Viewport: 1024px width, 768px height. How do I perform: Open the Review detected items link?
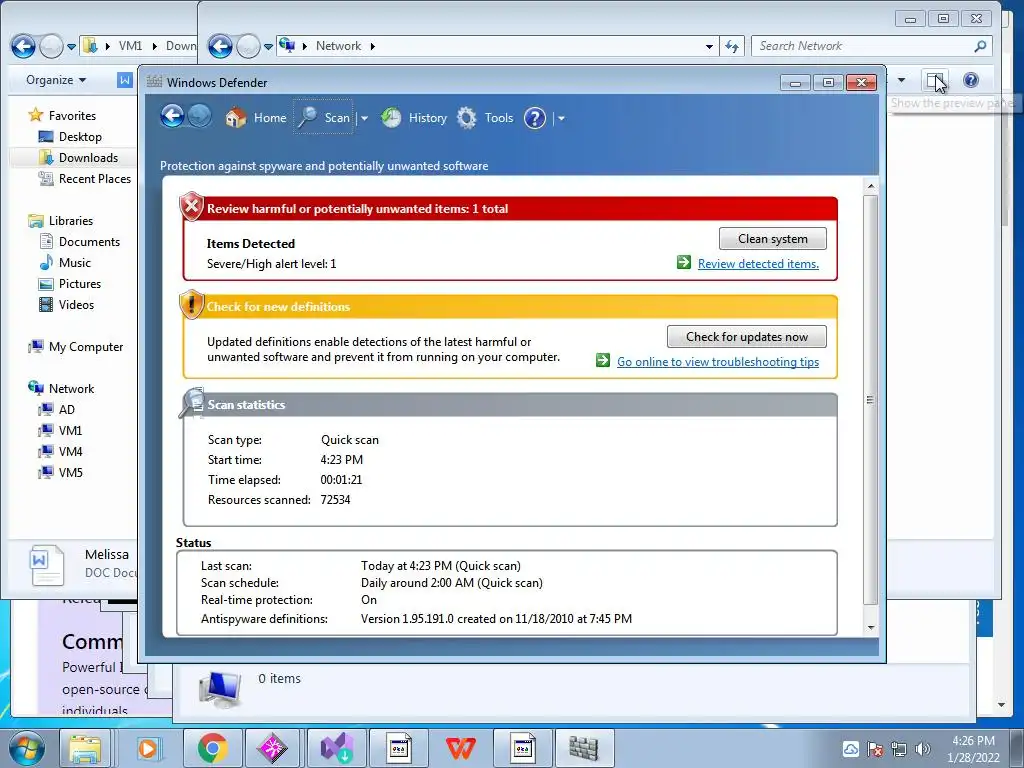click(758, 264)
